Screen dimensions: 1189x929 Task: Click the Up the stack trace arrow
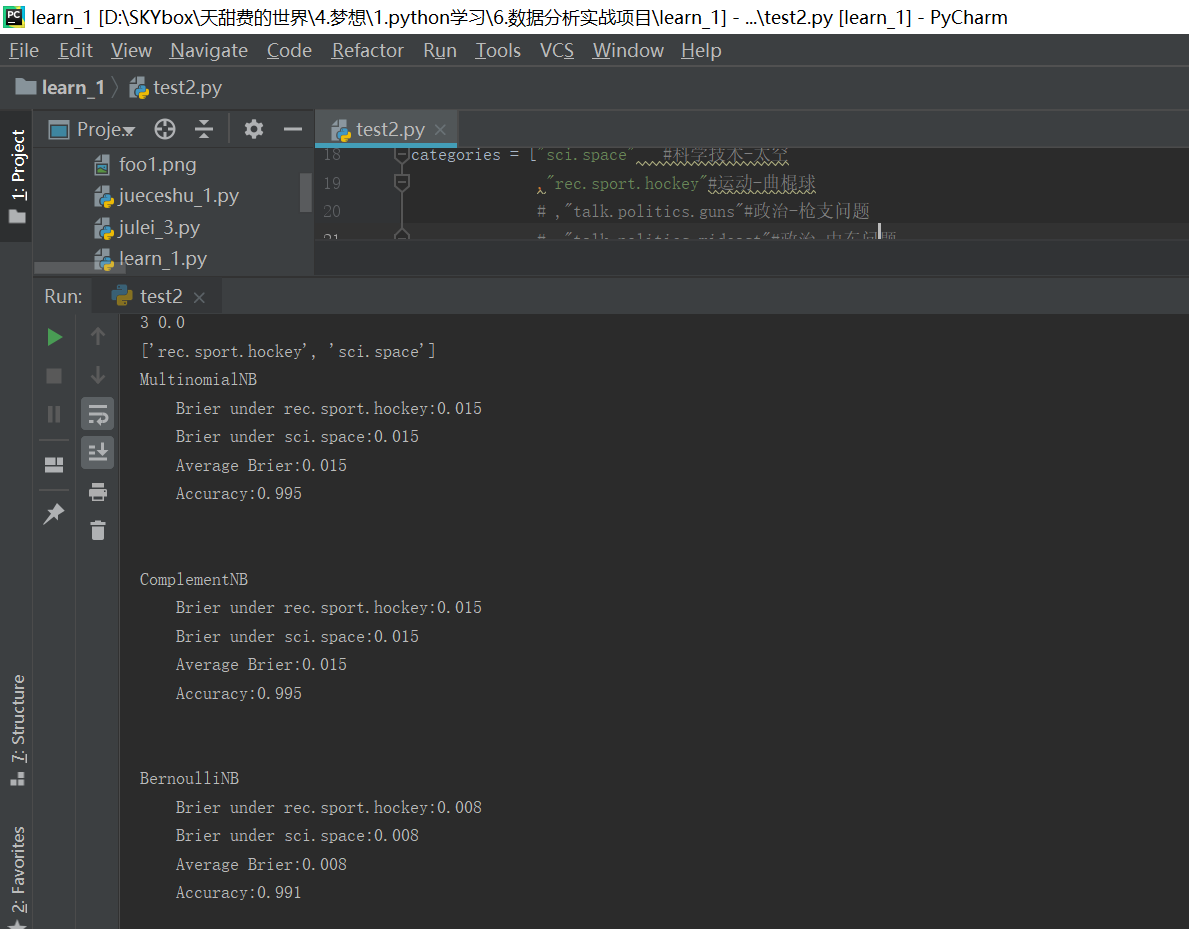98,336
